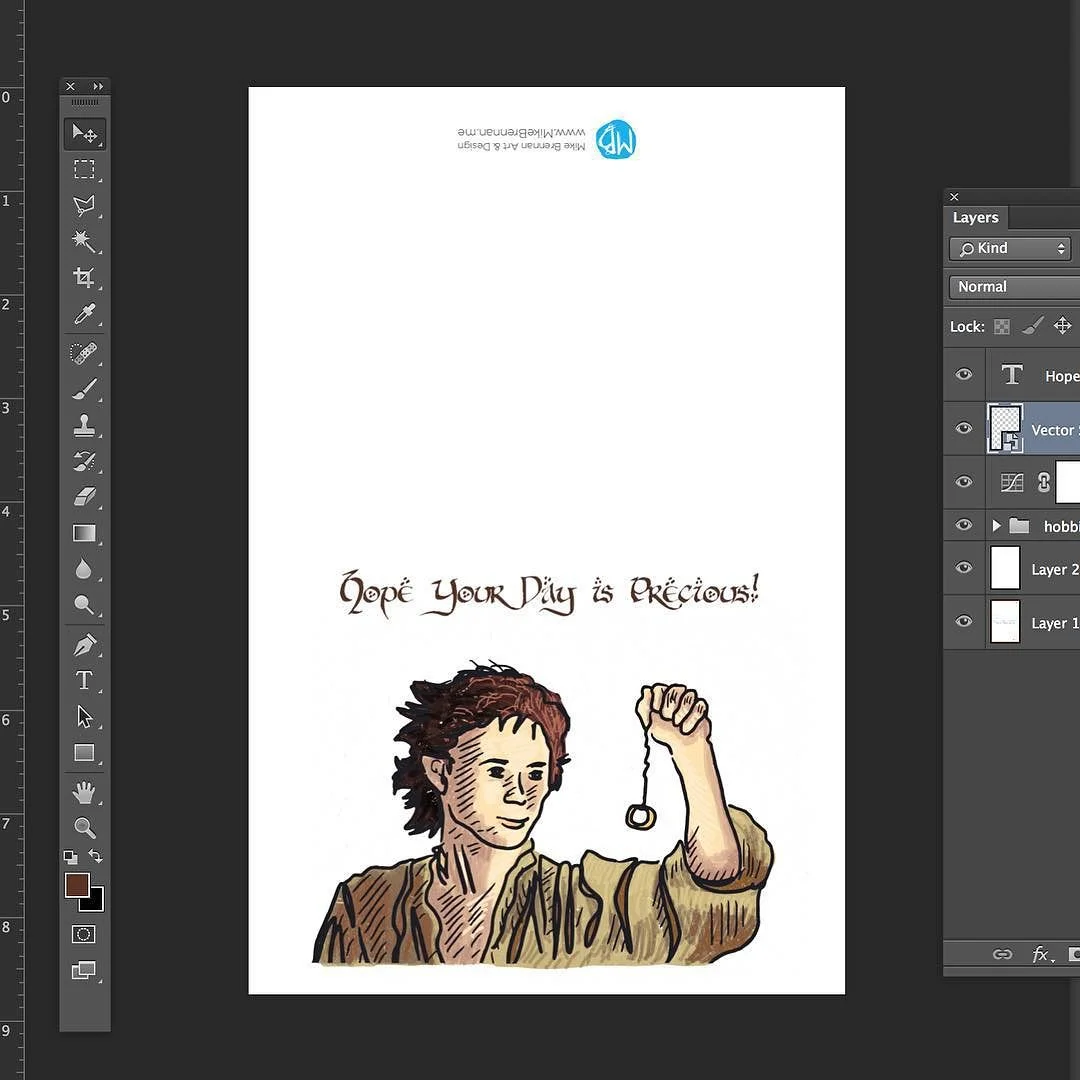Image resolution: width=1080 pixels, height=1080 pixels.
Task: Lock layer position
Action: click(1063, 326)
